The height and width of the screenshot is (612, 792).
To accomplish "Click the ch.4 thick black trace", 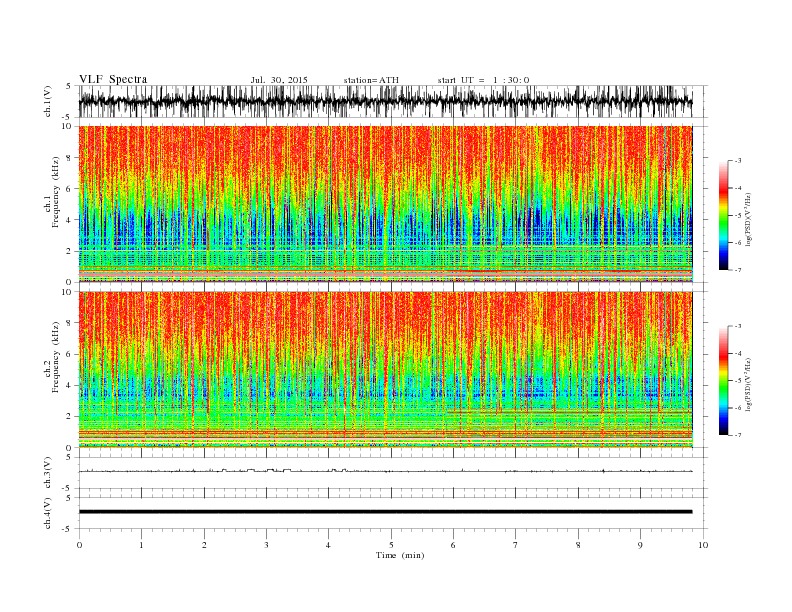I will click(x=386, y=512).
